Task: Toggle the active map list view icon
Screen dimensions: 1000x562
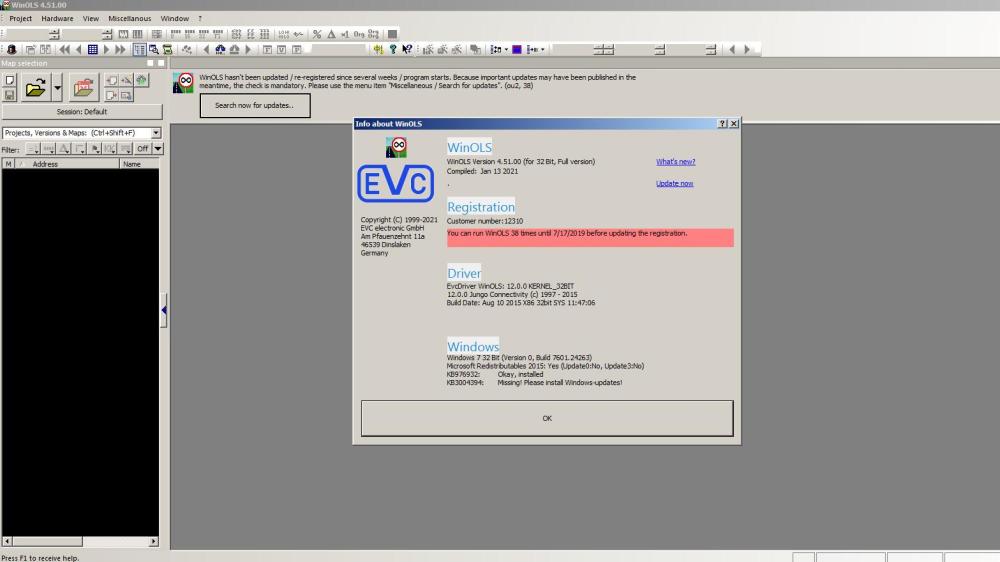Action: pyautogui.click(x=139, y=49)
